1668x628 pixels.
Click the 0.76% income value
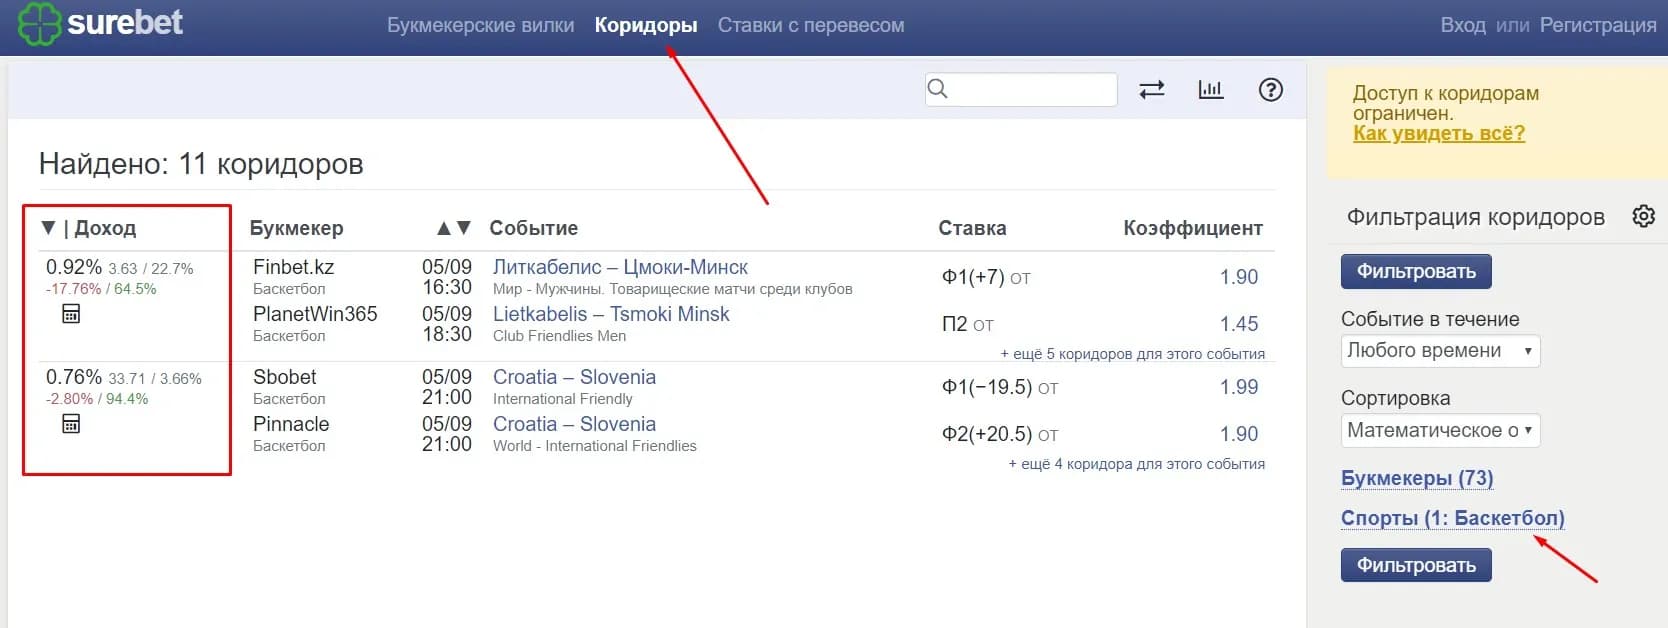tap(74, 377)
